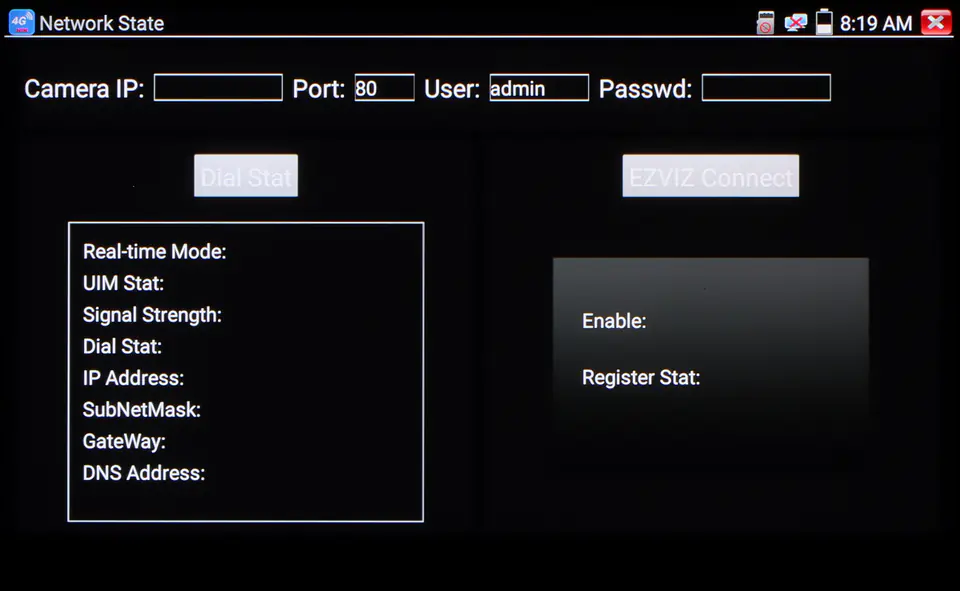Screen dimensions: 960x591
Task: Click the 8:19 AM clock display
Action: [x=875, y=23]
